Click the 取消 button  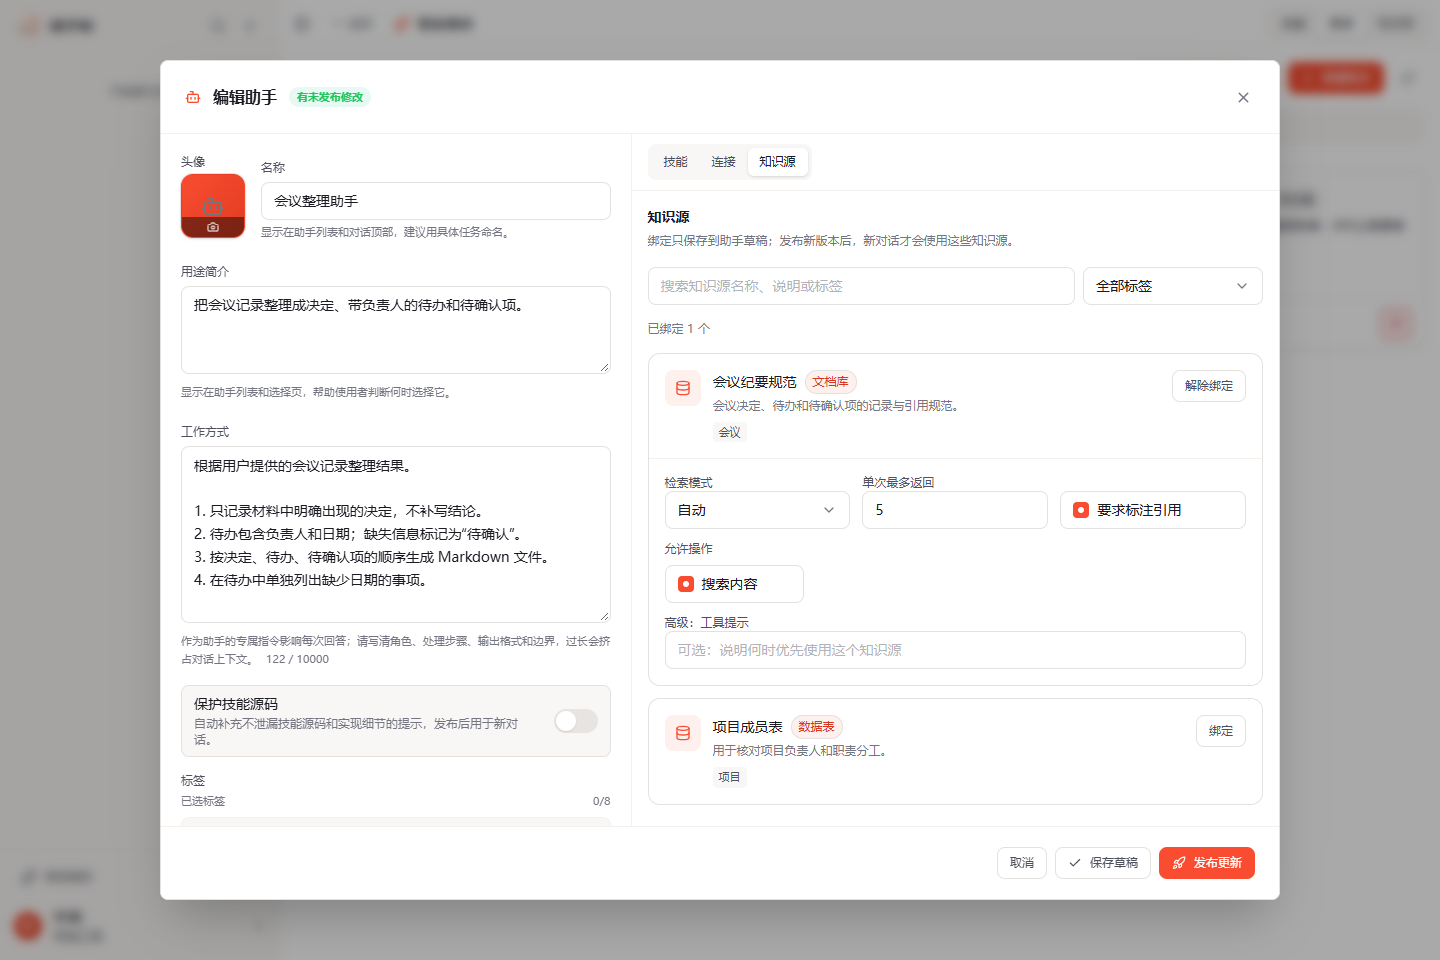coord(1022,863)
